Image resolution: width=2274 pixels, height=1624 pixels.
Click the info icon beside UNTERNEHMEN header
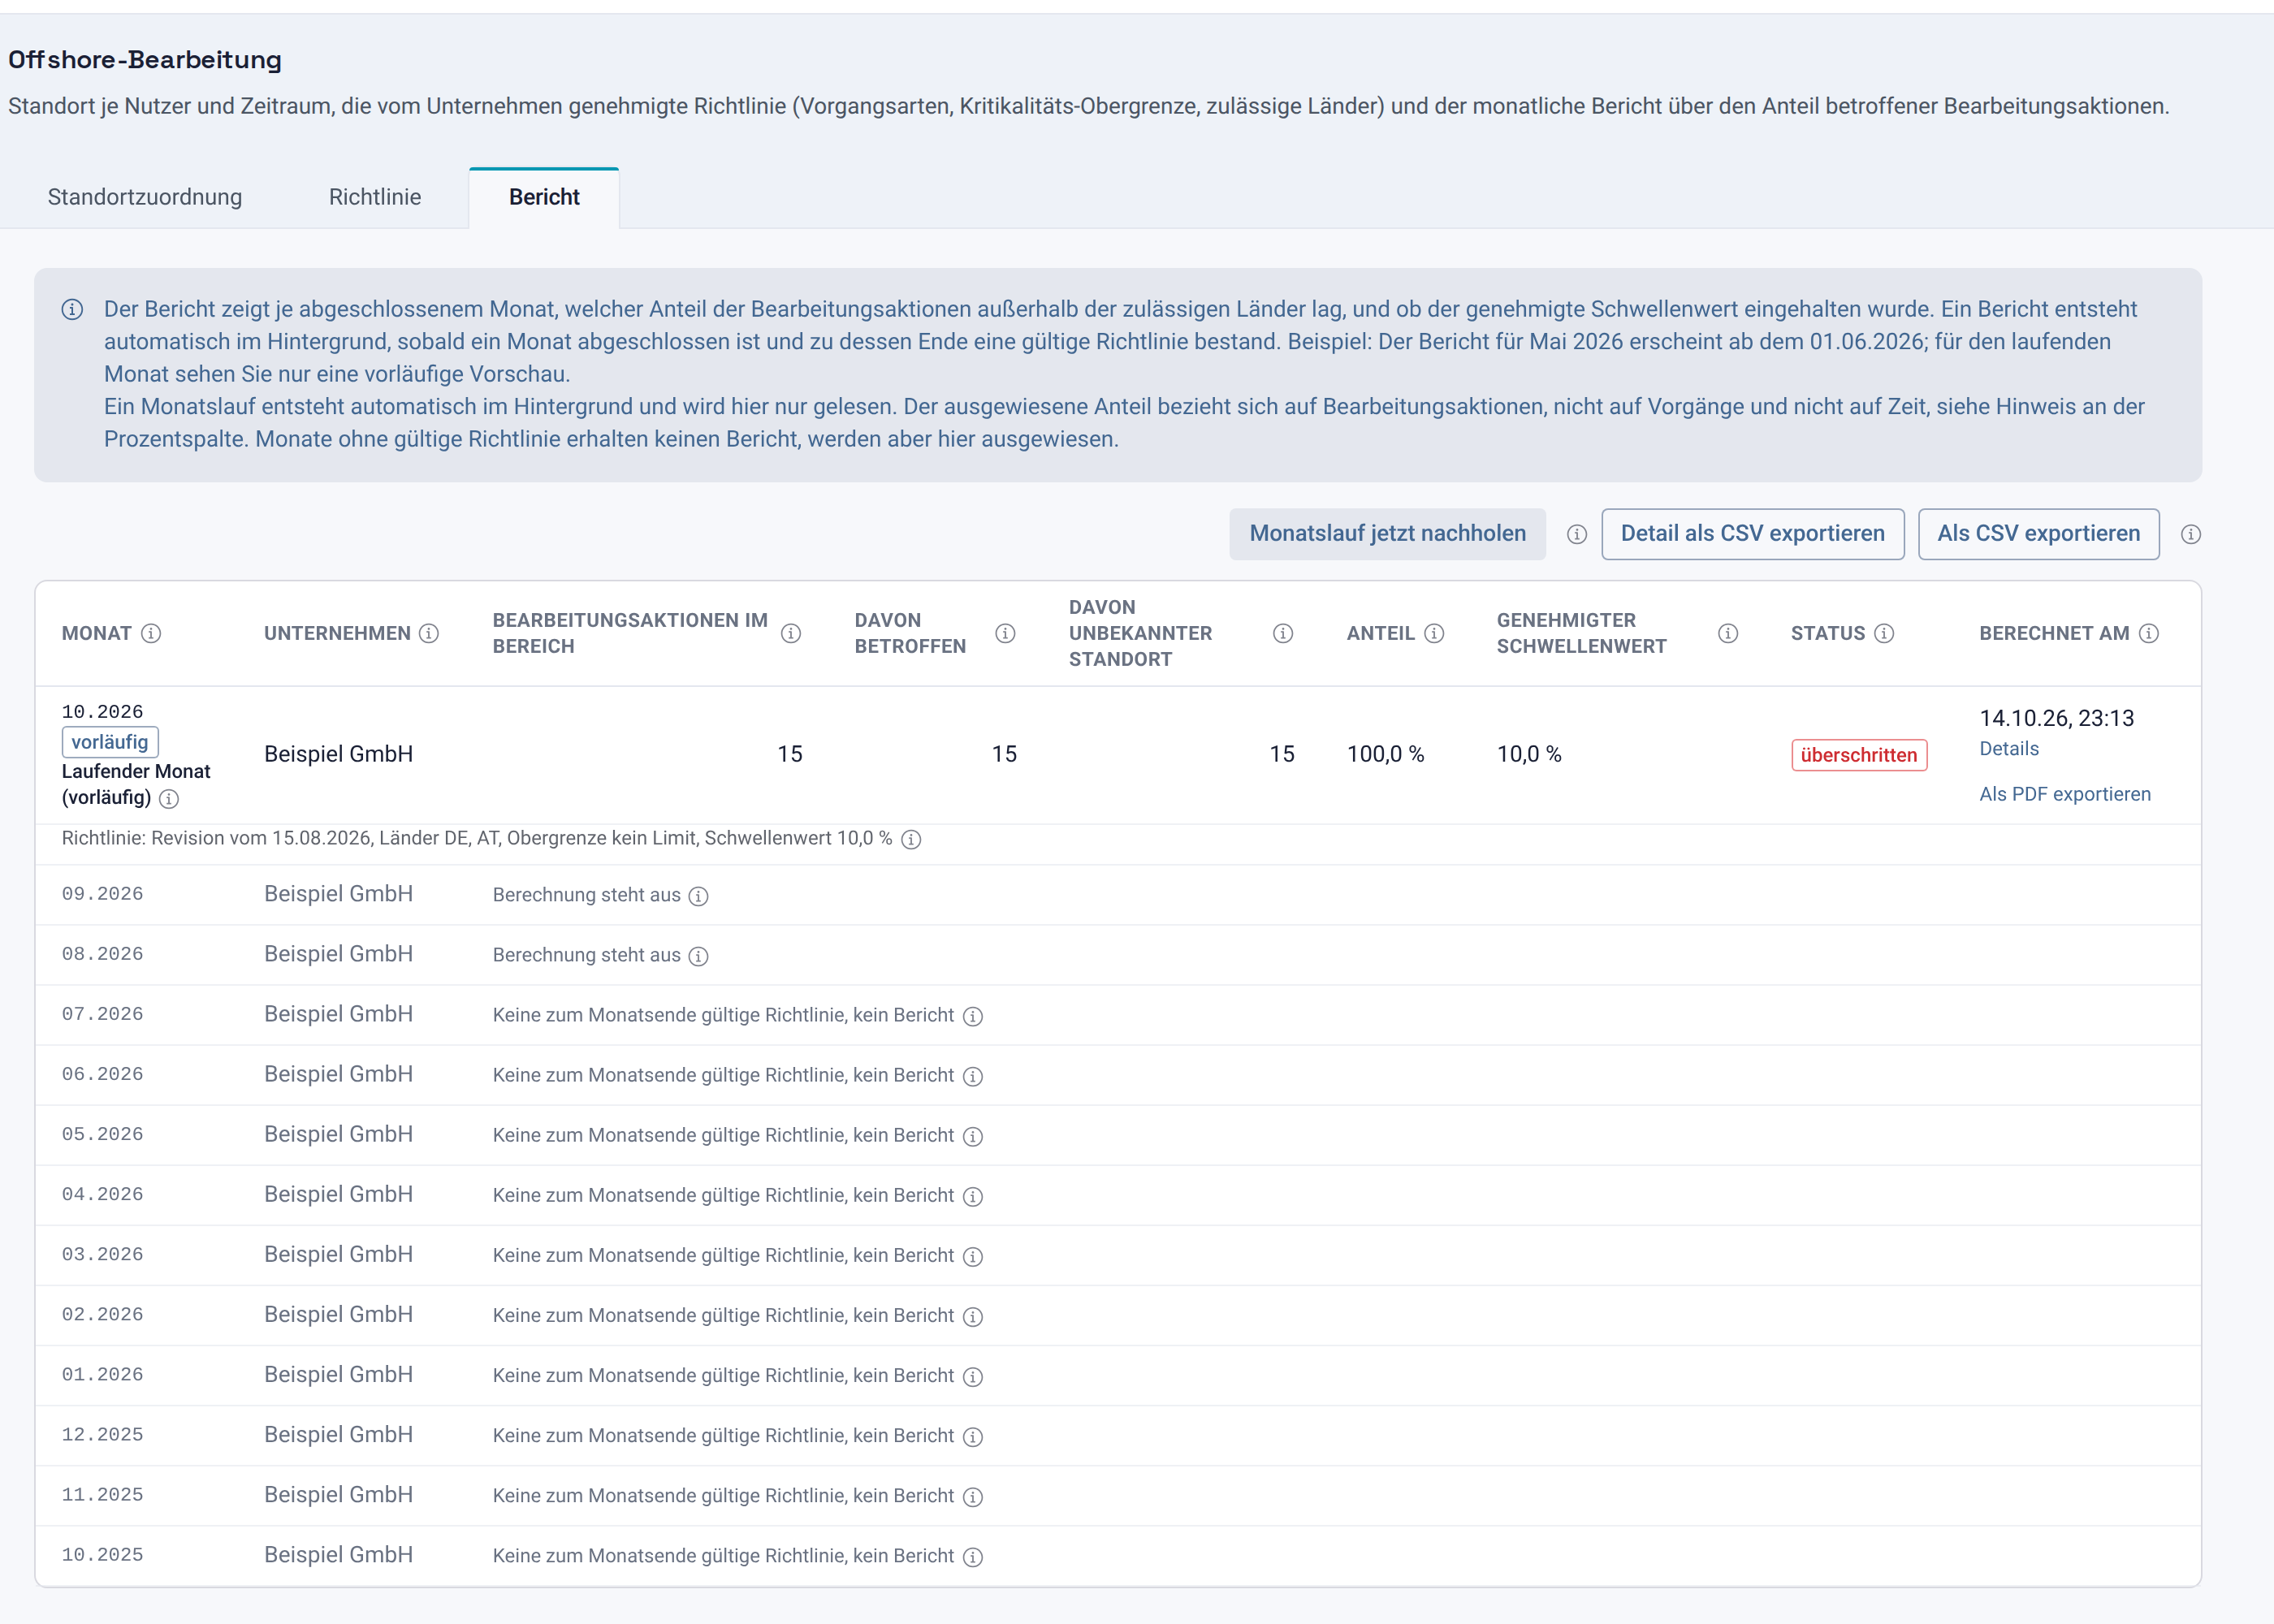click(x=429, y=633)
